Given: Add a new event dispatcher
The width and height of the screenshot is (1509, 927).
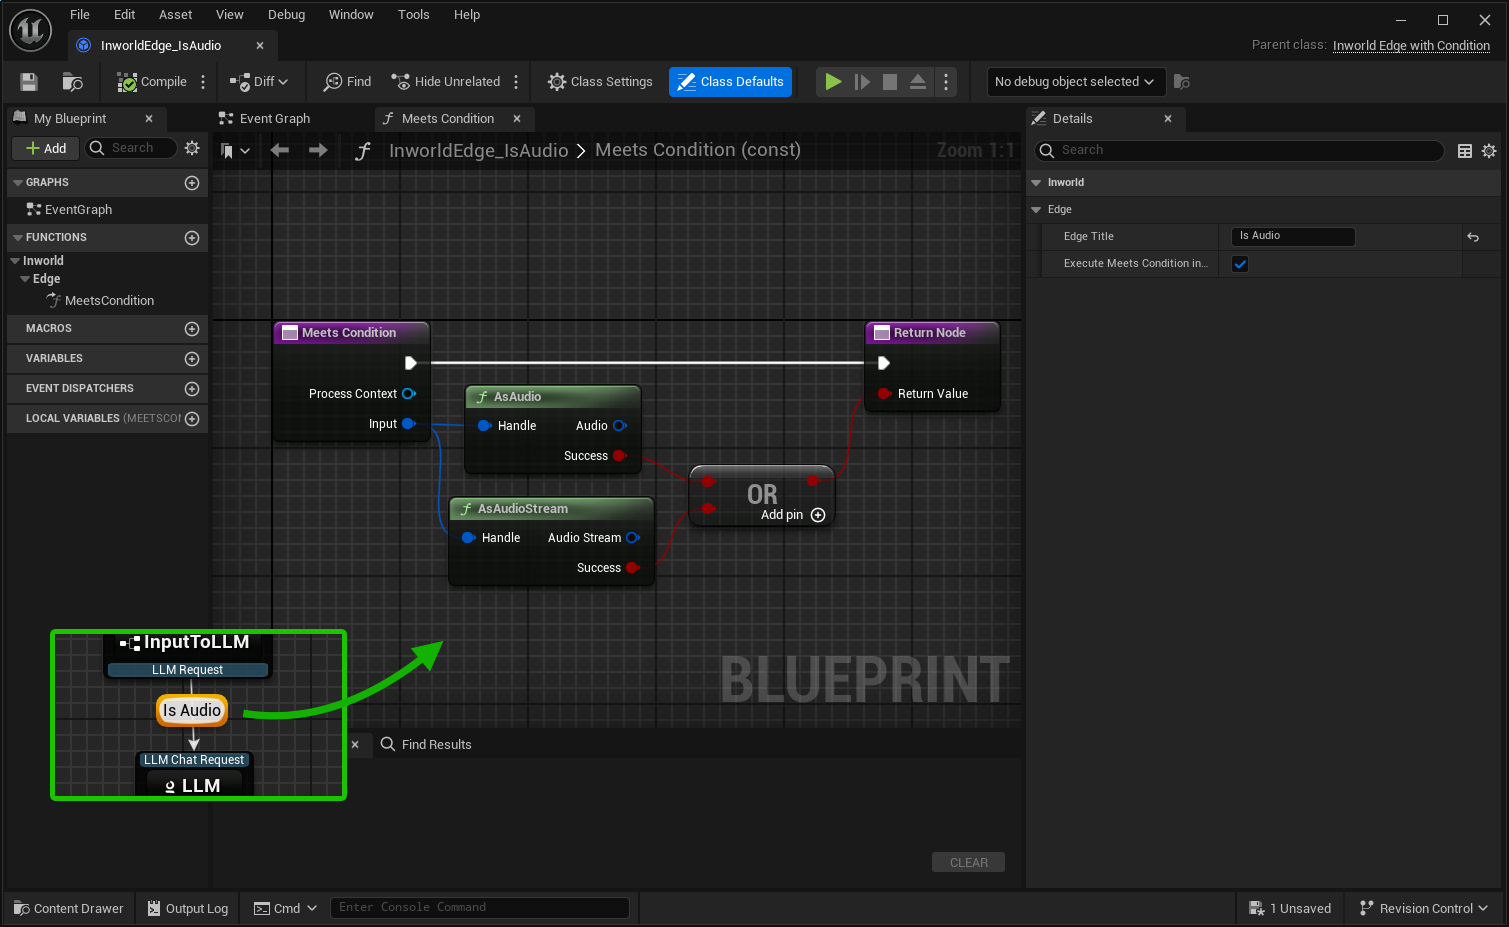Looking at the screenshot, I should coord(192,389).
